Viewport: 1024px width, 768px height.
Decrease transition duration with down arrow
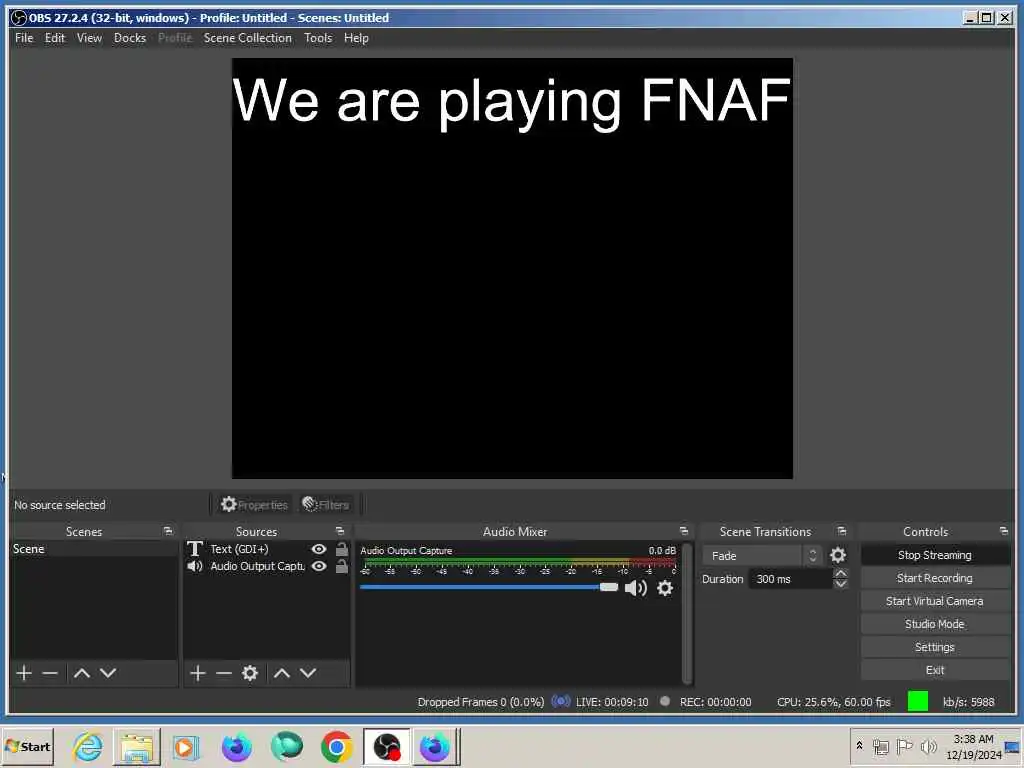point(841,584)
